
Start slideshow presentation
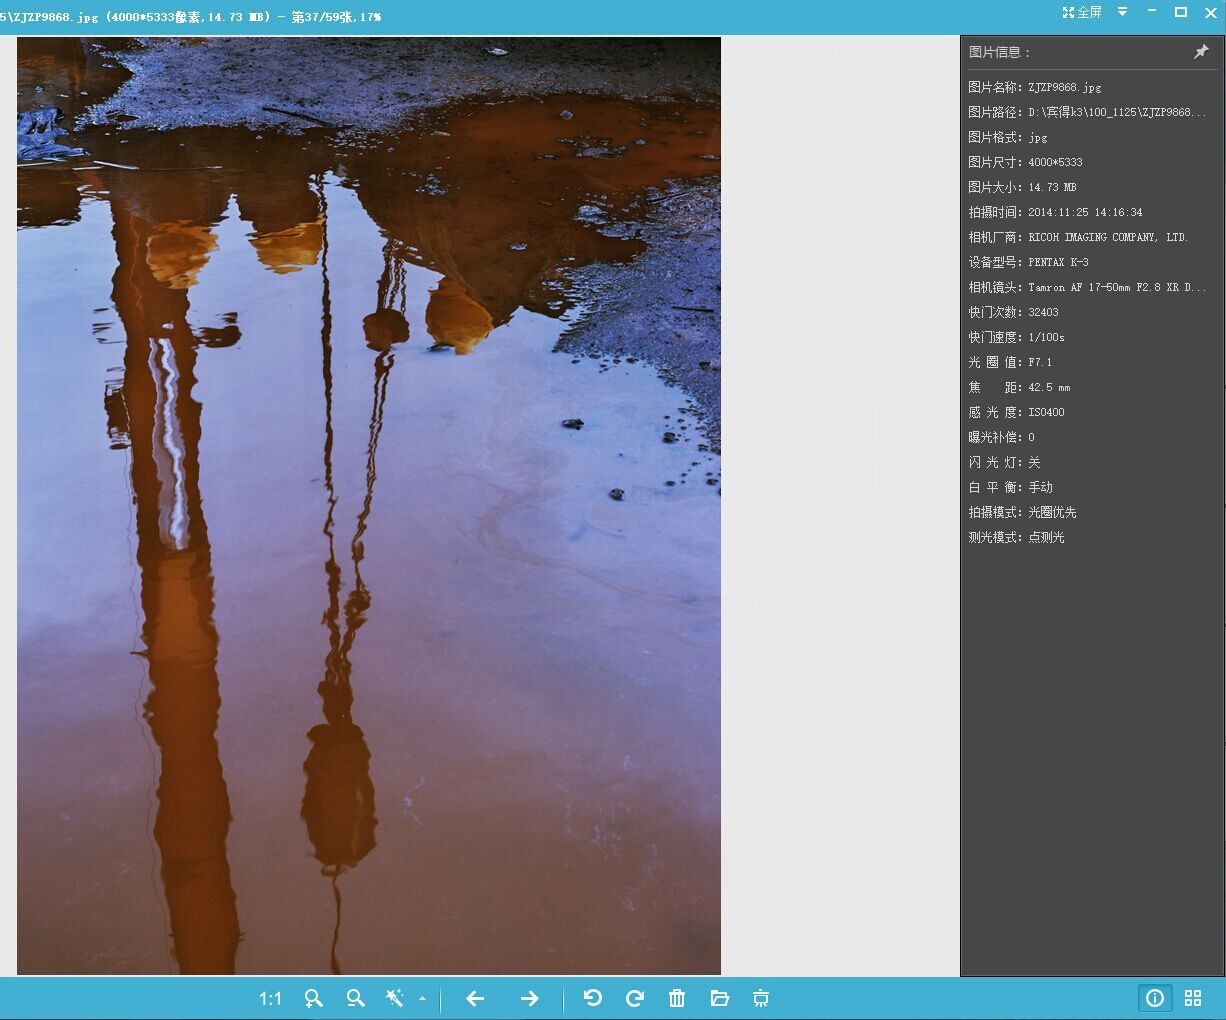761,998
